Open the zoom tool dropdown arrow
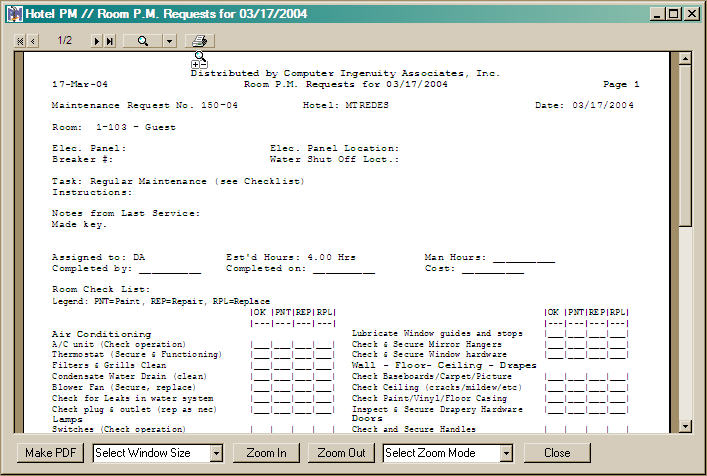This screenshot has height=476, width=707. coord(168,41)
